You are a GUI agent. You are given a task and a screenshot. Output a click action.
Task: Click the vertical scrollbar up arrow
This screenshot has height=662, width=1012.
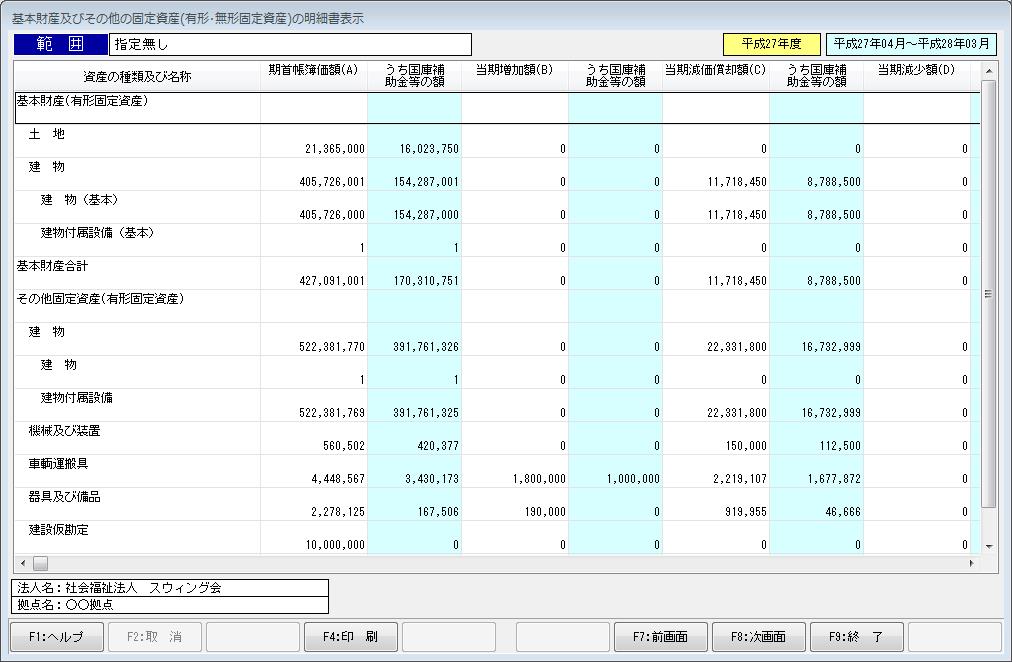pos(988,71)
